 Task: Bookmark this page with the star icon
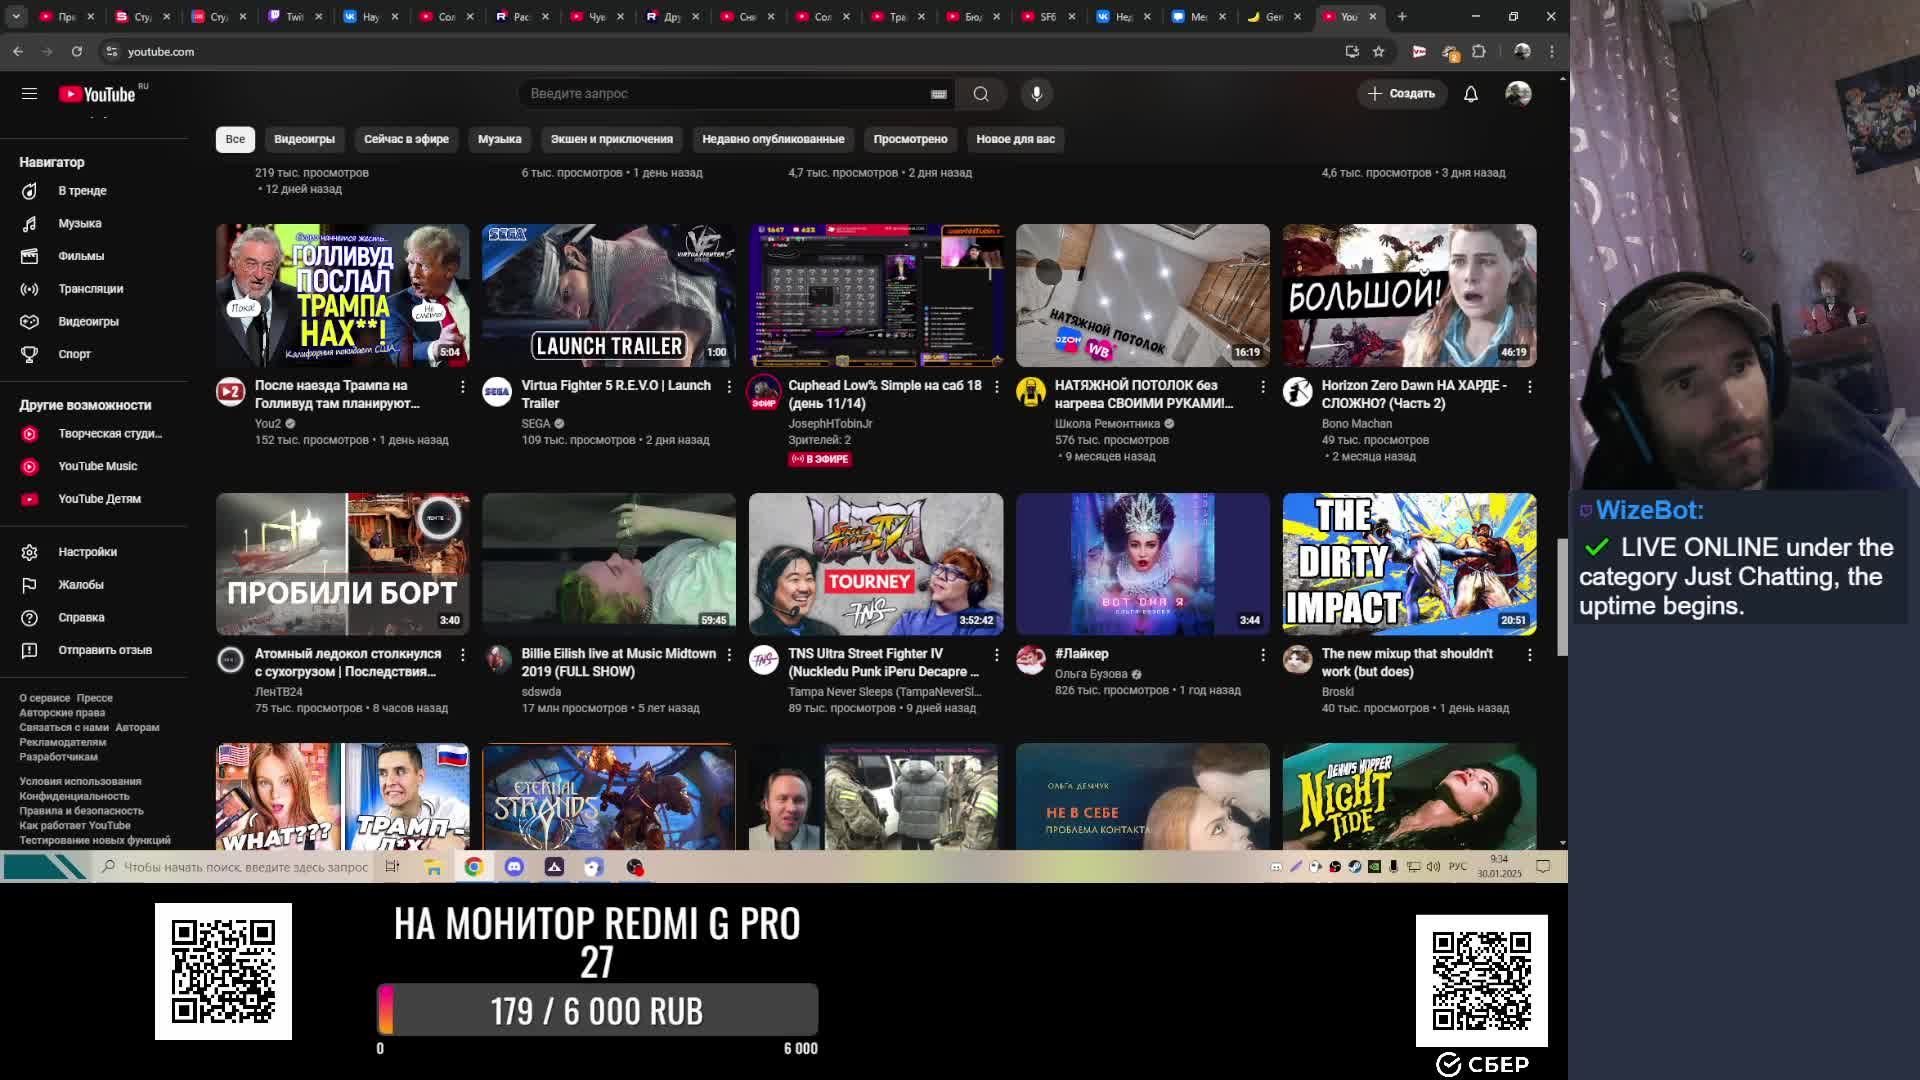pos(1378,51)
